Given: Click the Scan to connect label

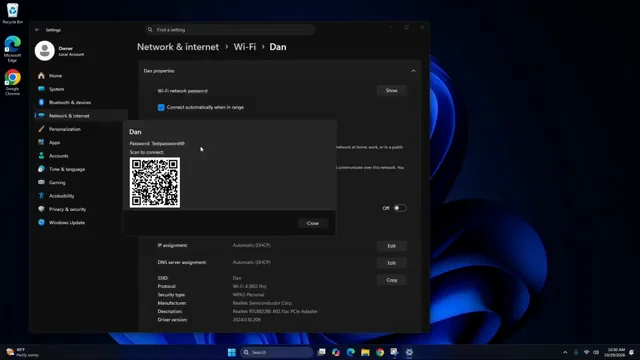Looking at the screenshot, I should (x=147, y=152).
